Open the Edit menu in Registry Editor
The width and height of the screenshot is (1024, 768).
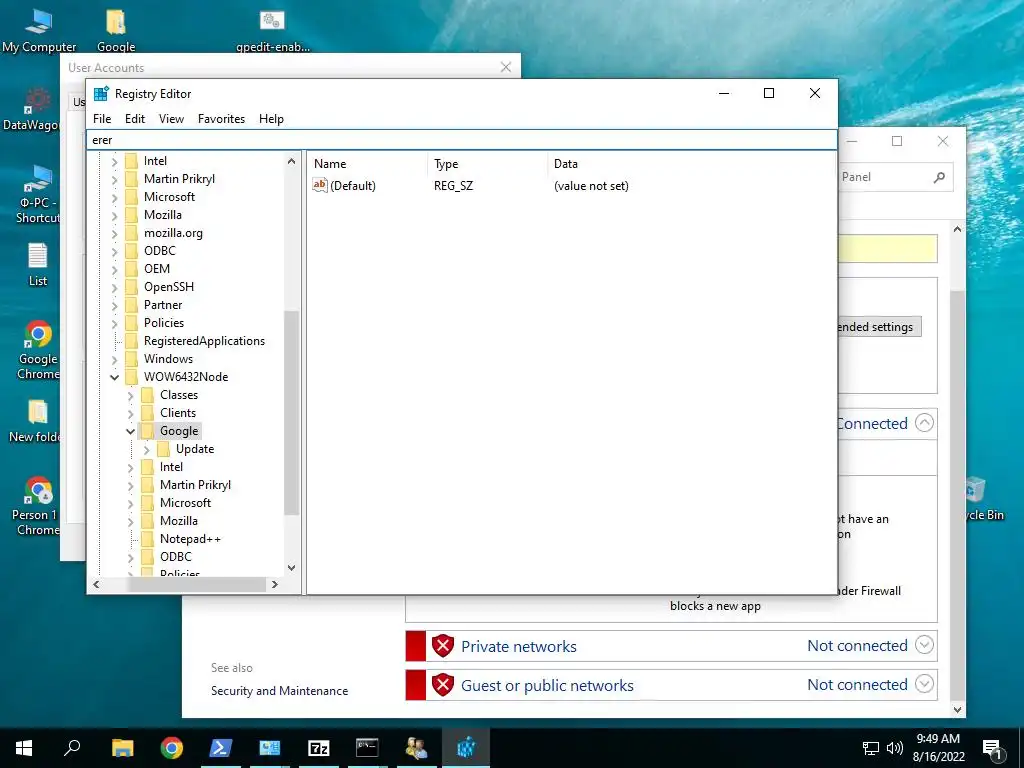point(135,119)
